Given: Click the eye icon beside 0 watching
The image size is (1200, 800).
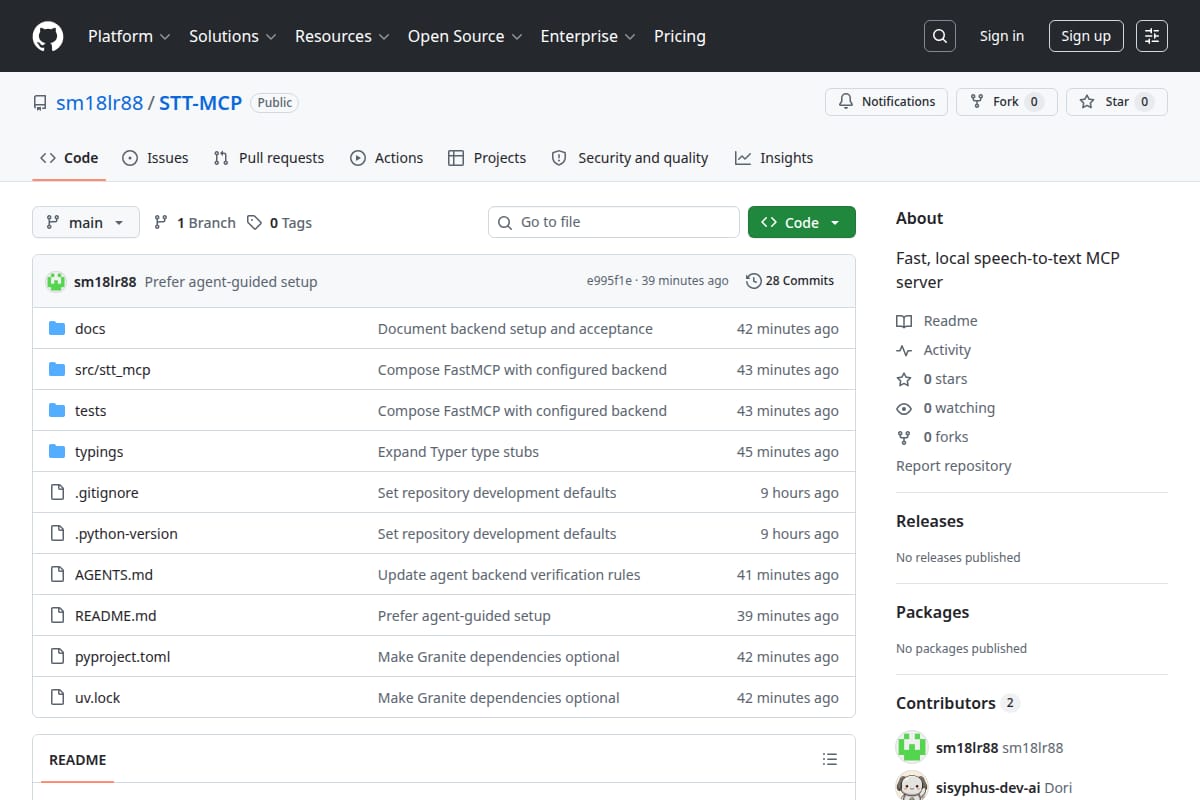Looking at the screenshot, I should tap(904, 408).
